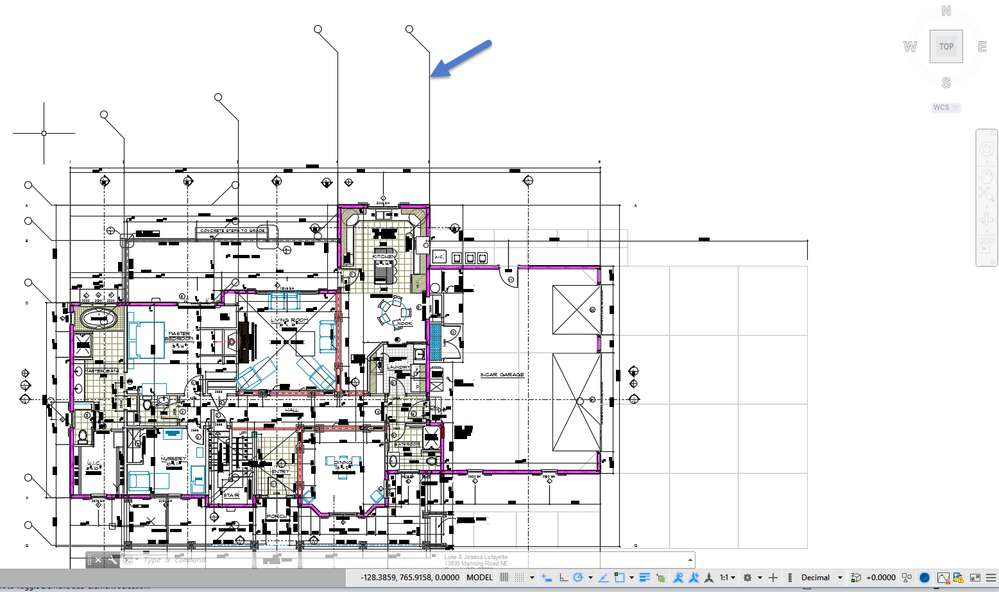Click the TOP face of the ViewCube
The image size is (999, 592).
pyautogui.click(x=946, y=46)
